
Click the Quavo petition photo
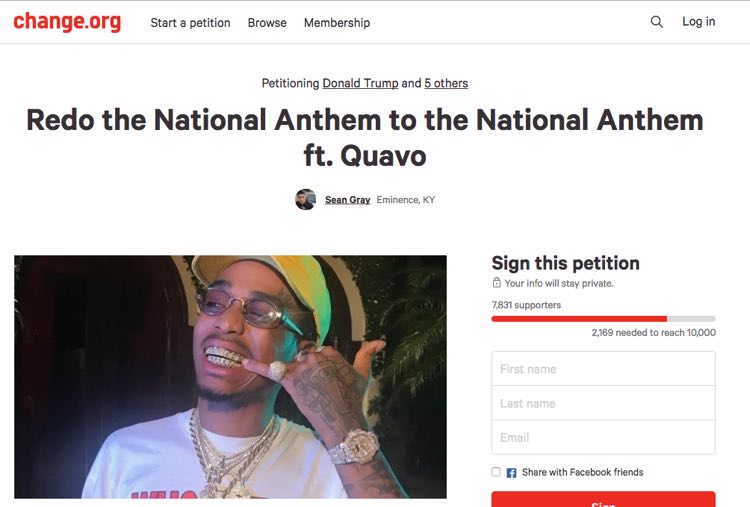click(230, 377)
